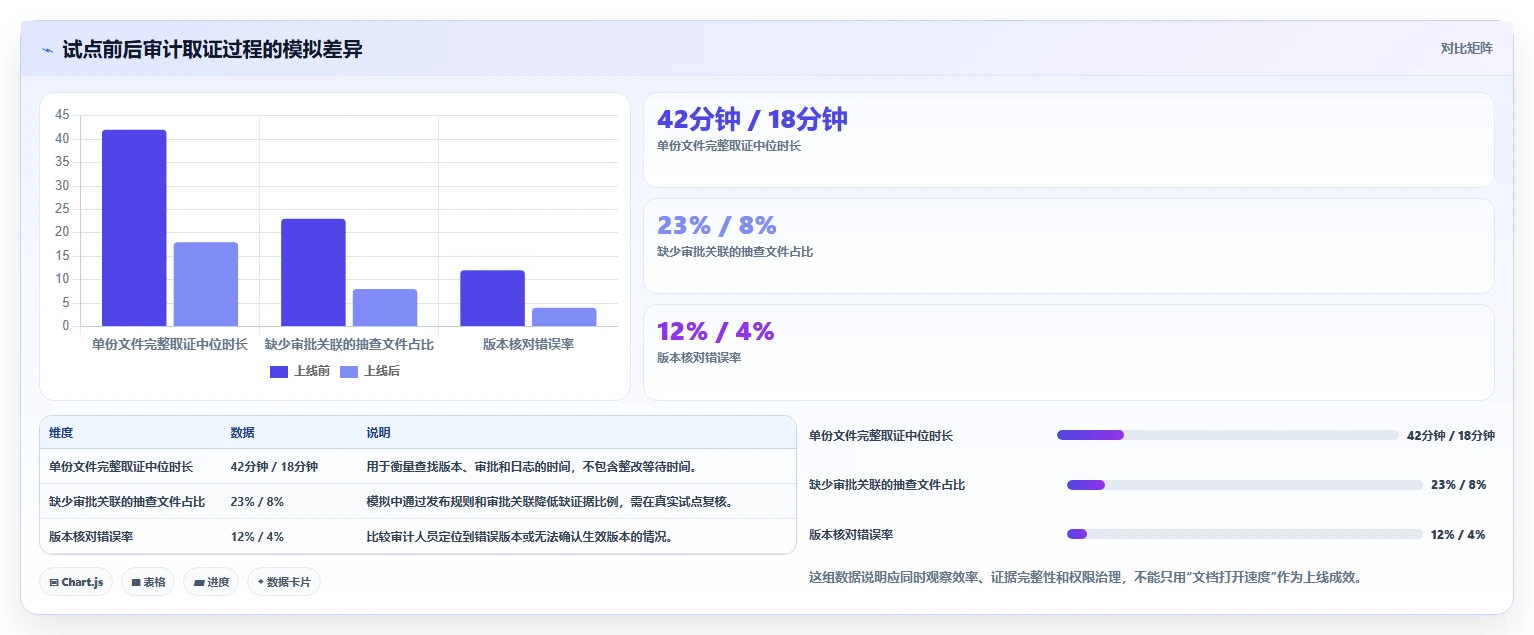The image size is (1534, 635).
Task: Click the 版本核对错误率 progress bar
Action: 1244,534
